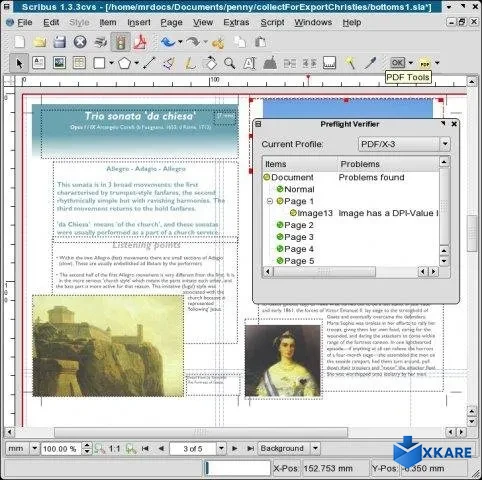Toggle the Select Item arrow tool
This screenshot has height=480, width=482.
(x=19, y=63)
